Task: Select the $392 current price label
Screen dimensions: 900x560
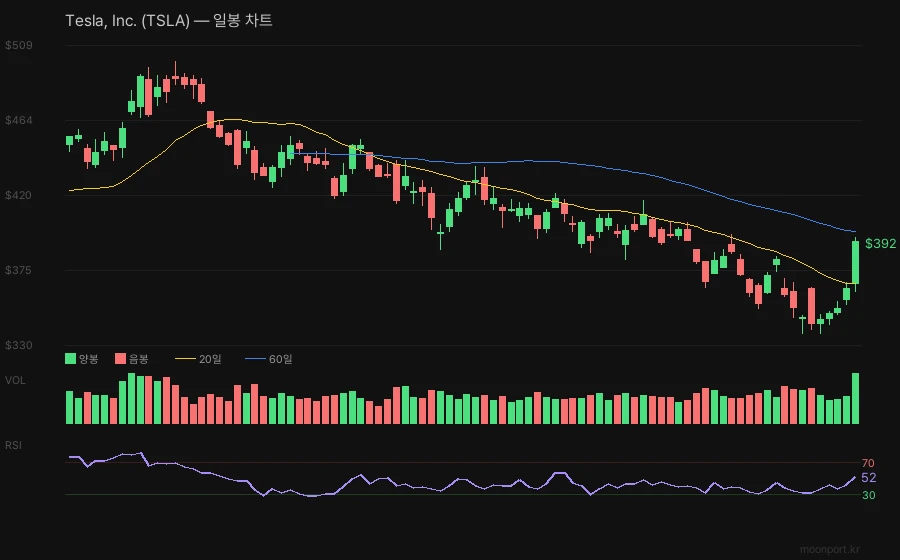Action: coord(880,244)
